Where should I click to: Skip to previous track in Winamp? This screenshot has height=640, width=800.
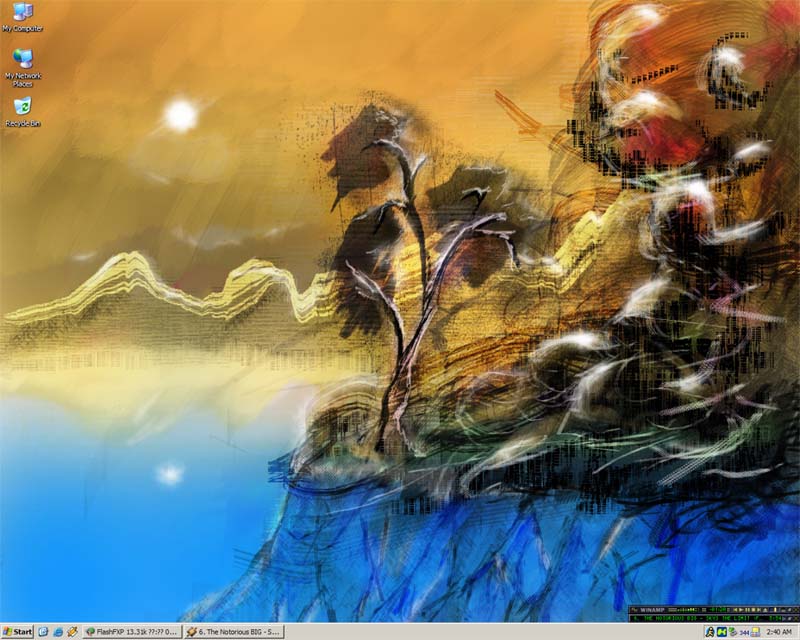tap(735, 610)
